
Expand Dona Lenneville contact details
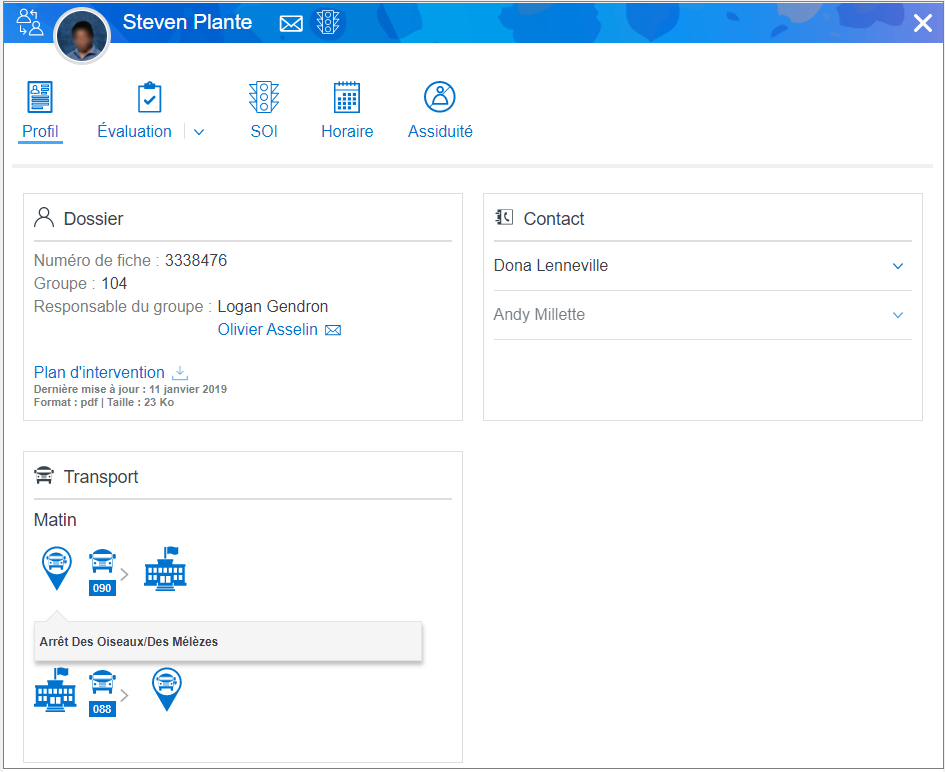point(897,266)
